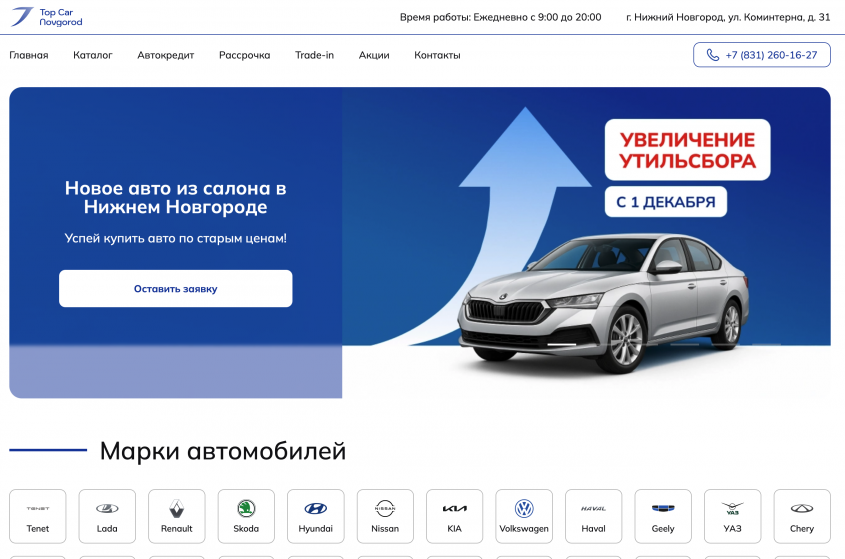Image resolution: width=845 pixels, height=559 pixels.
Task: Select the Geely brand card
Action: 663,516
